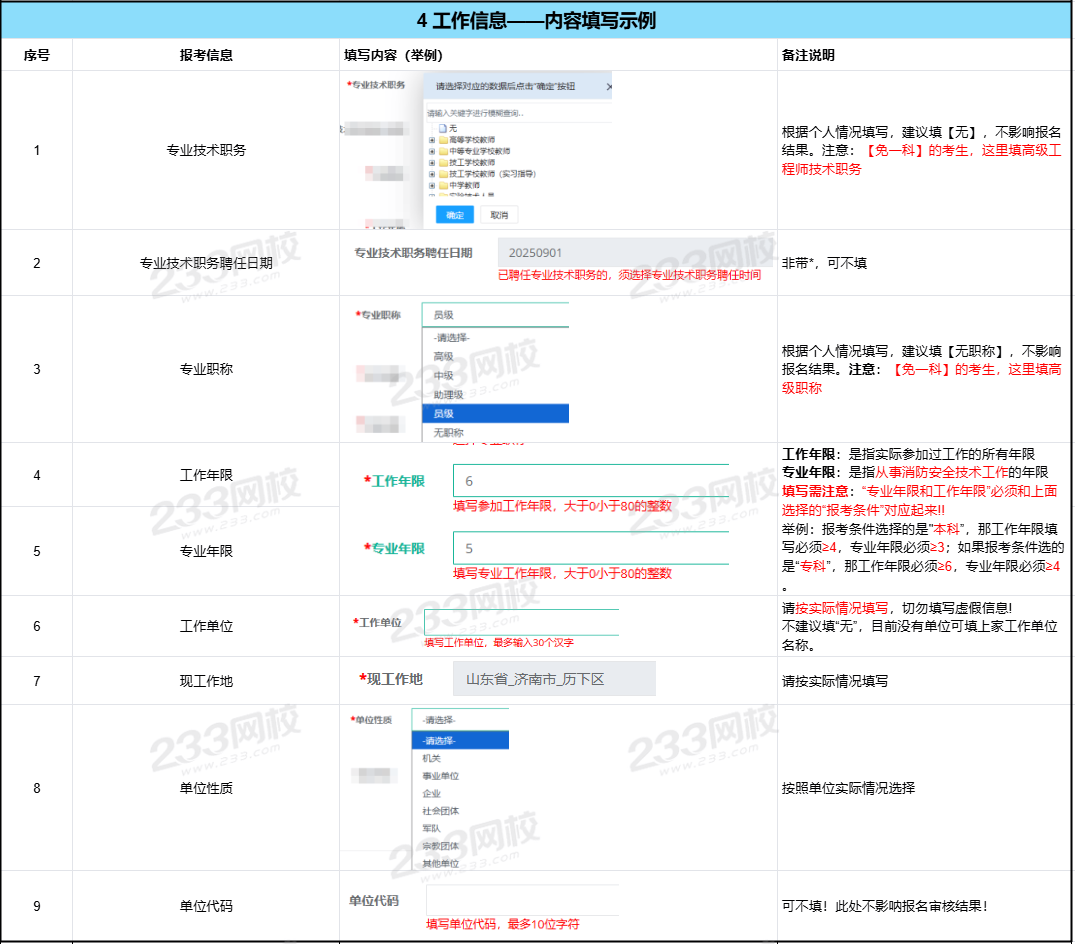Click the 专业技术职务聘任日期 cell in row 2
Image resolution: width=1075 pixels, height=944 pixels.
coord(206,263)
